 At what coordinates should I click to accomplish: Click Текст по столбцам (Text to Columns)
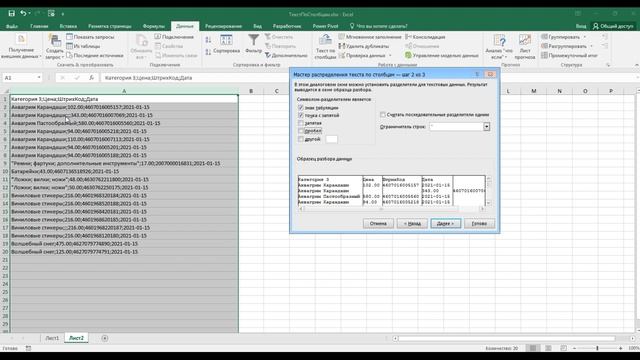(325, 47)
